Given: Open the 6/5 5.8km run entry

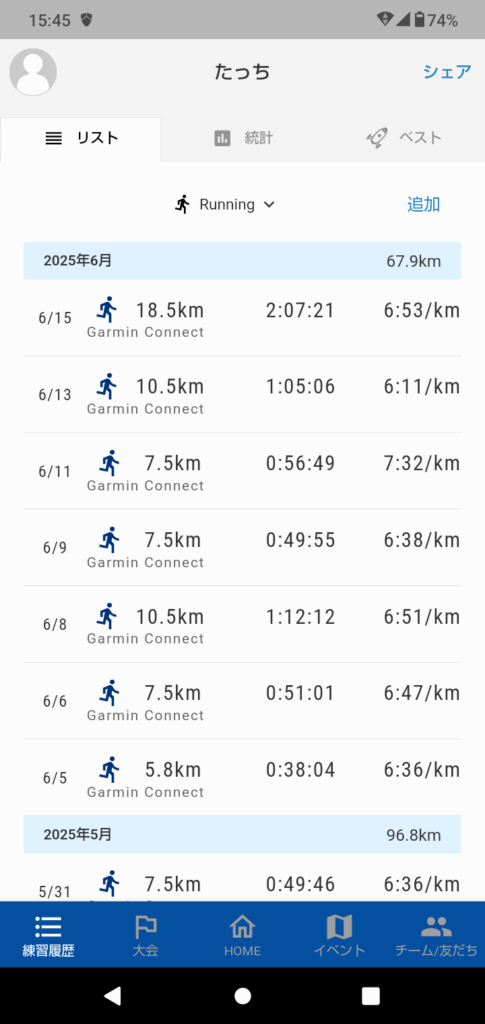Looking at the screenshot, I should pyautogui.click(x=242, y=777).
